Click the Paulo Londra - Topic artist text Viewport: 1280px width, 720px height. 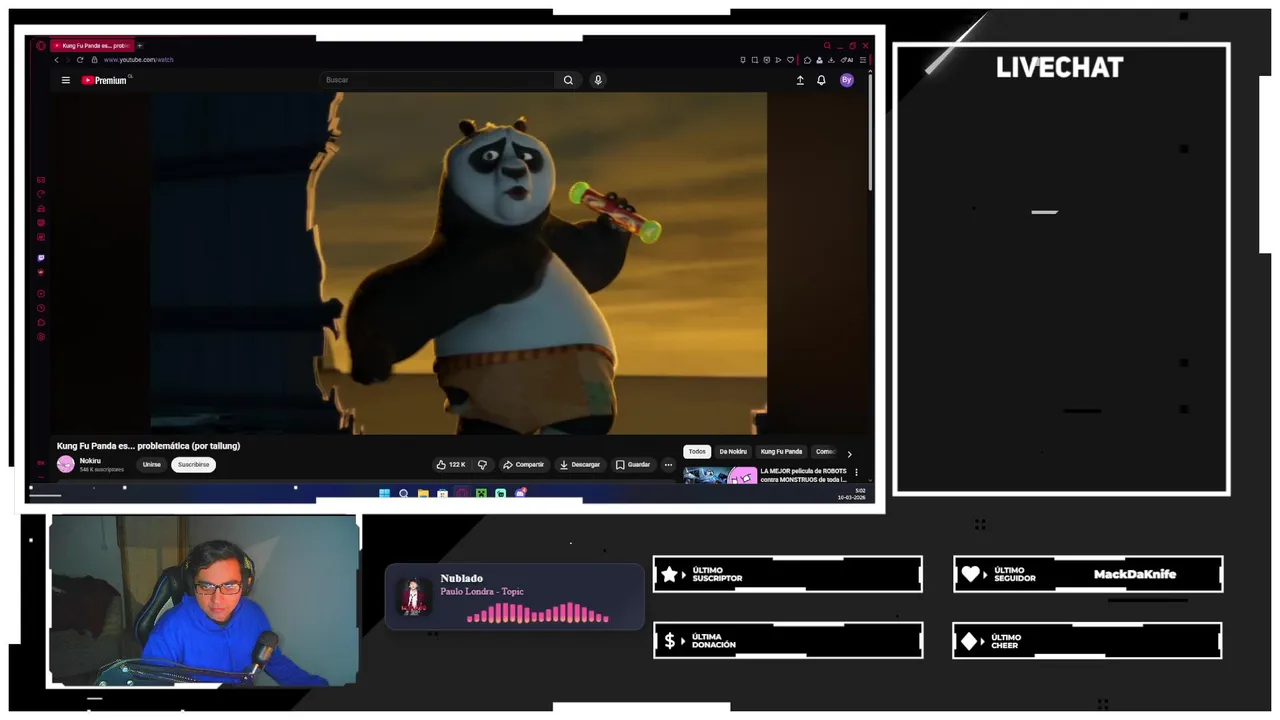pos(482,592)
